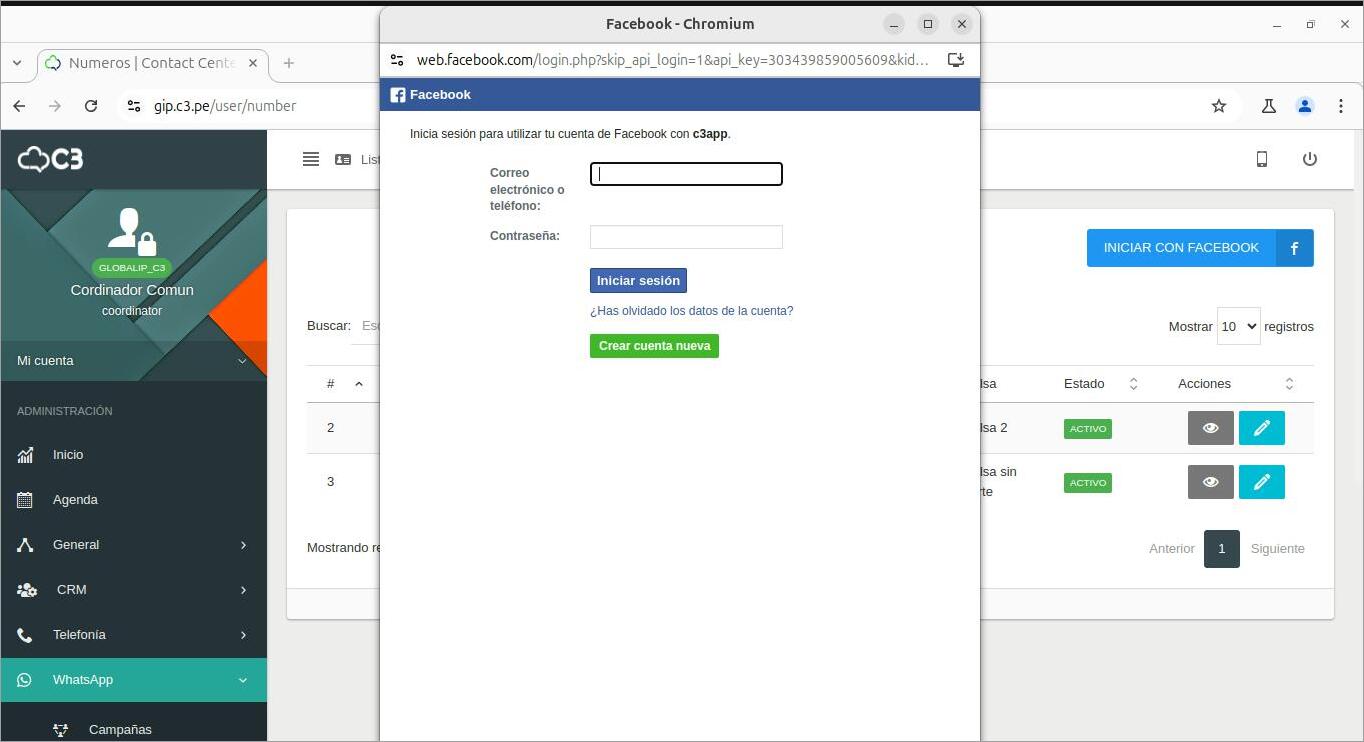The image size is (1364, 742).
Task: Open the hamburger navigation menu
Action: tap(311, 159)
